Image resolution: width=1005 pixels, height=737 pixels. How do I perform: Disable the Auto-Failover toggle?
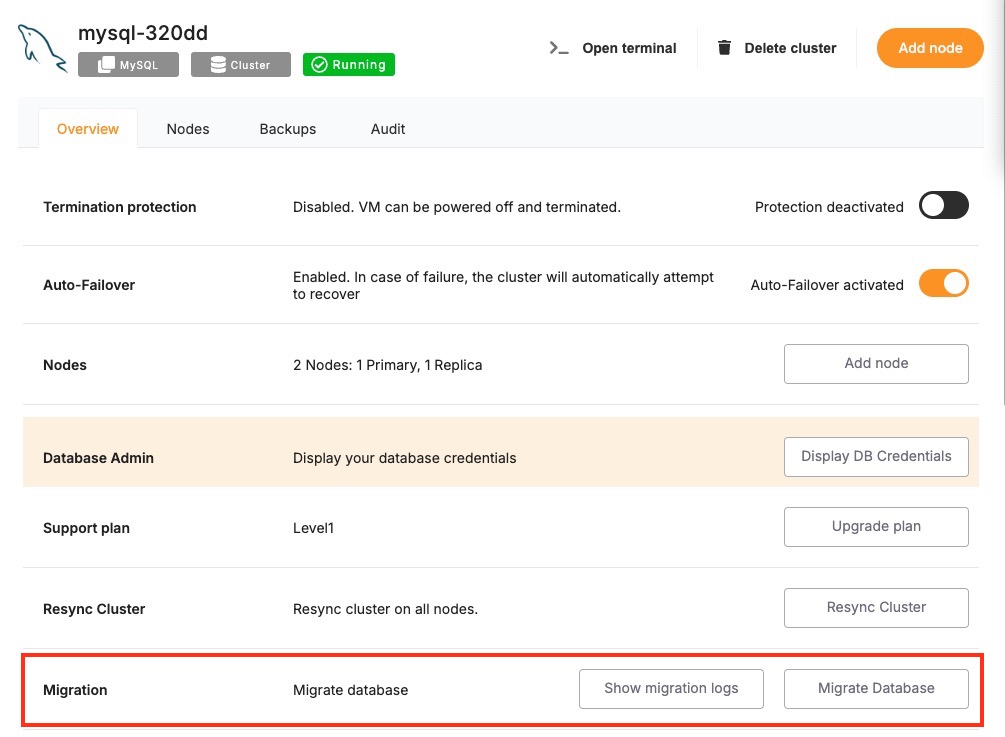point(944,284)
